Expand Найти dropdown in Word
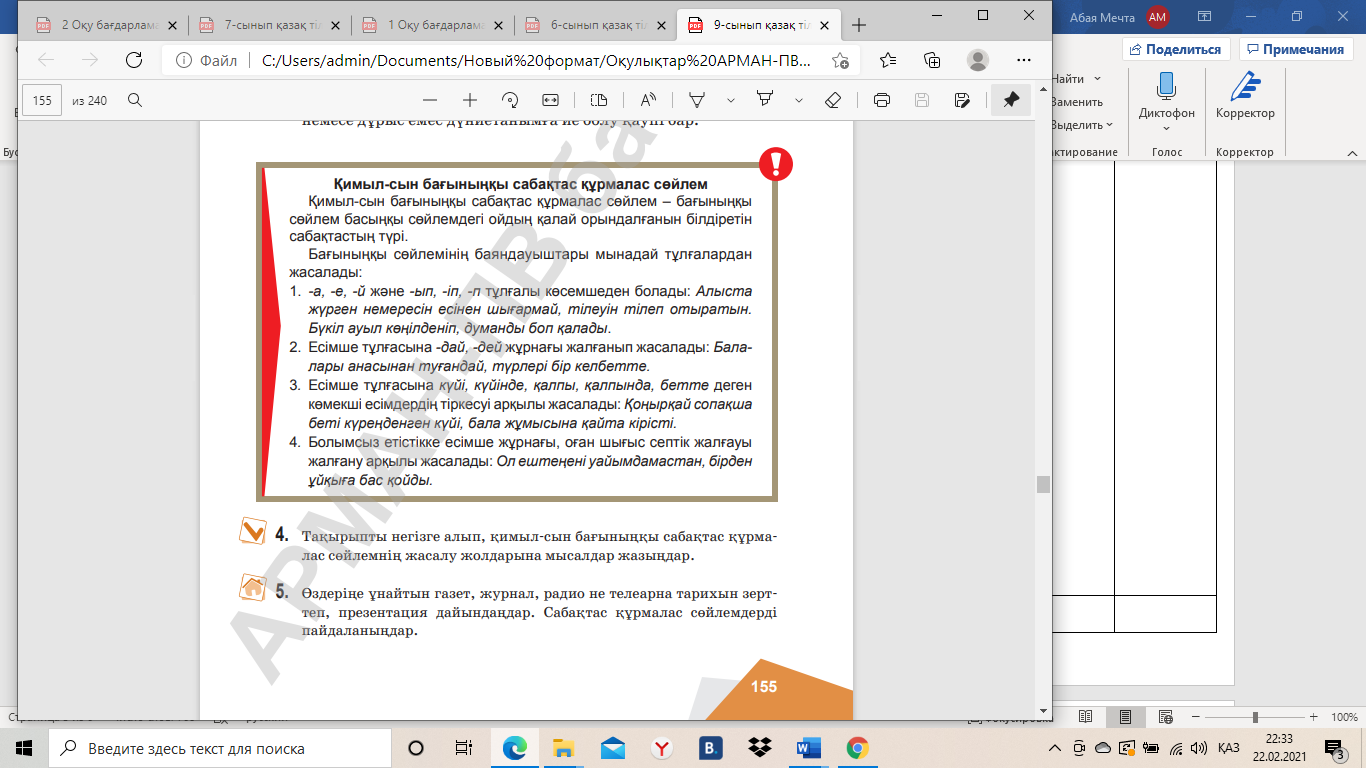The height and width of the screenshot is (768, 1366). tap(1097, 78)
